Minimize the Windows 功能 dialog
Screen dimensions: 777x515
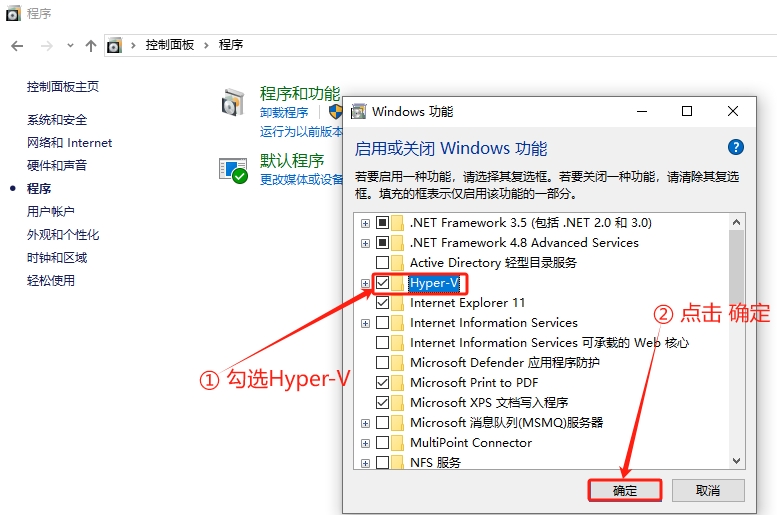pyautogui.click(x=642, y=112)
